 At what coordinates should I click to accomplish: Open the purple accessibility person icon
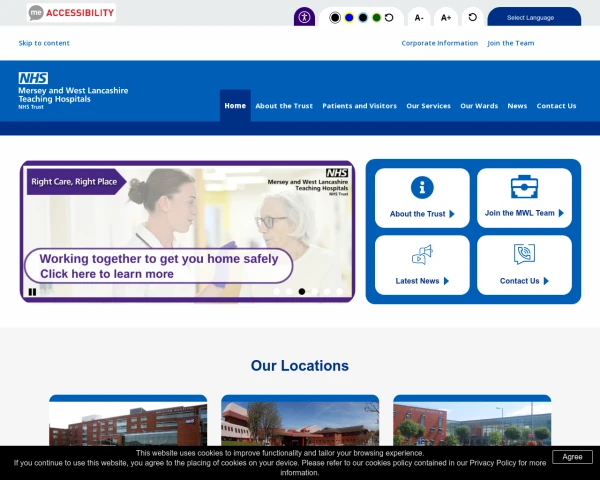(x=304, y=17)
